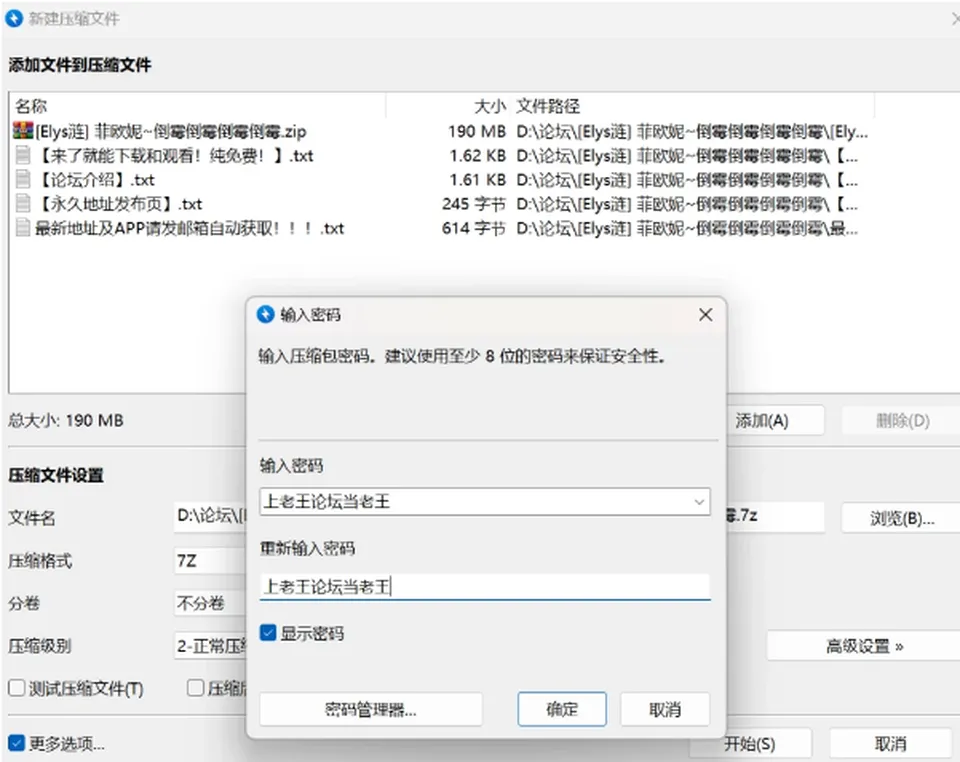Click 取消 in the 输入密码 dialog
Viewport: 960px width, 762px height.
pyautogui.click(x=665, y=709)
